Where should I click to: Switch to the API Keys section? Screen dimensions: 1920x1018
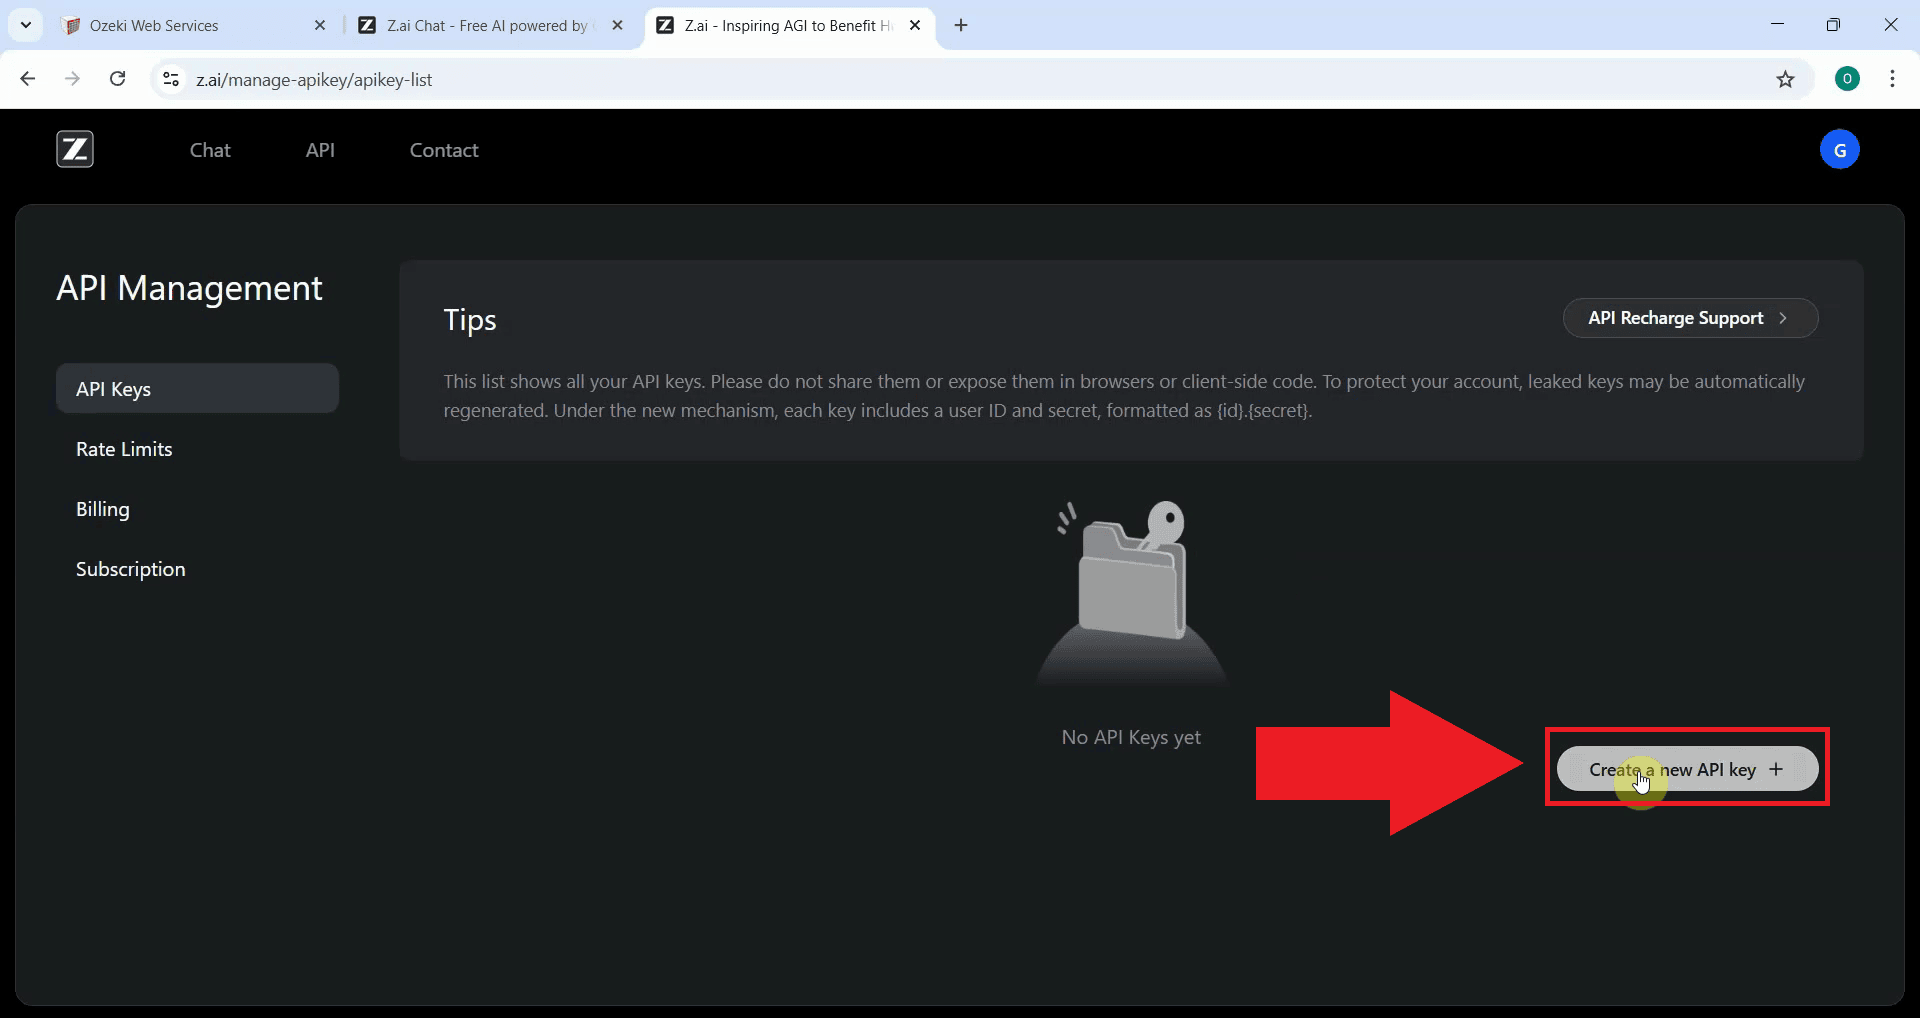pos(113,389)
